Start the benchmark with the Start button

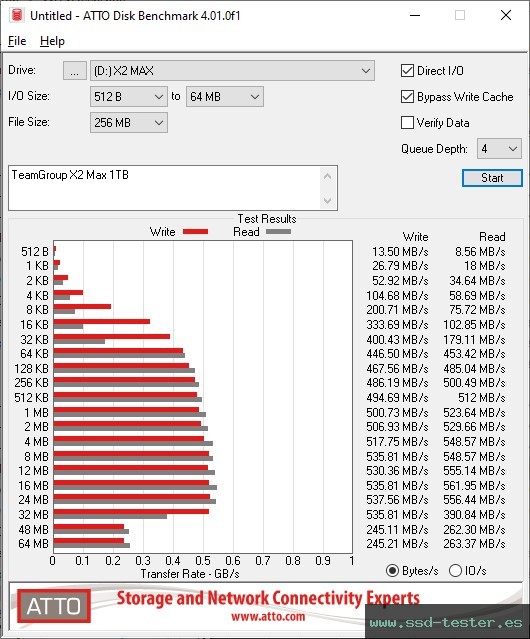tap(492, 178)
